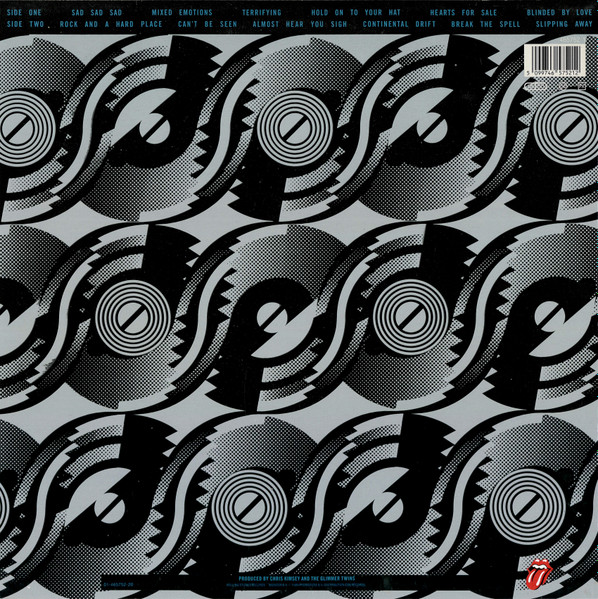The image size is (598, 599).
Task: Click Hold On To Your Hat title
Action: pos(356,13)
